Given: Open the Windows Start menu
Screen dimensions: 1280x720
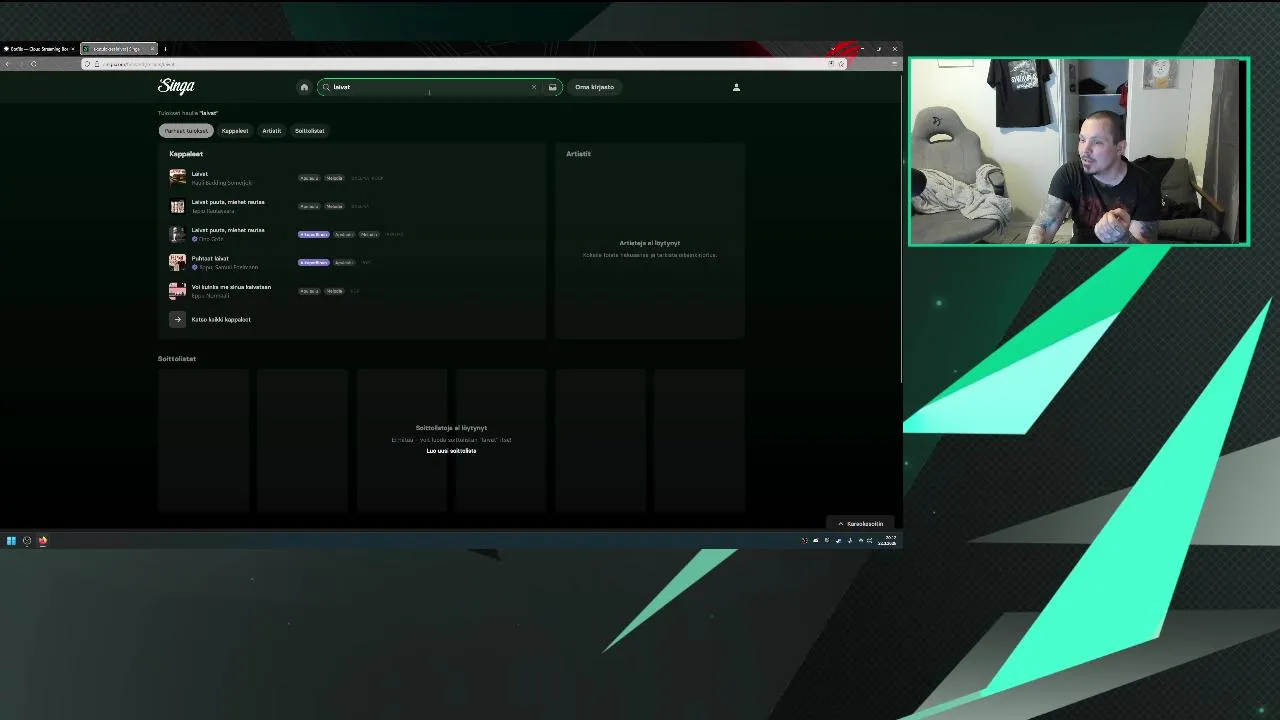Looking at the screenshot, I should point(11,541).
